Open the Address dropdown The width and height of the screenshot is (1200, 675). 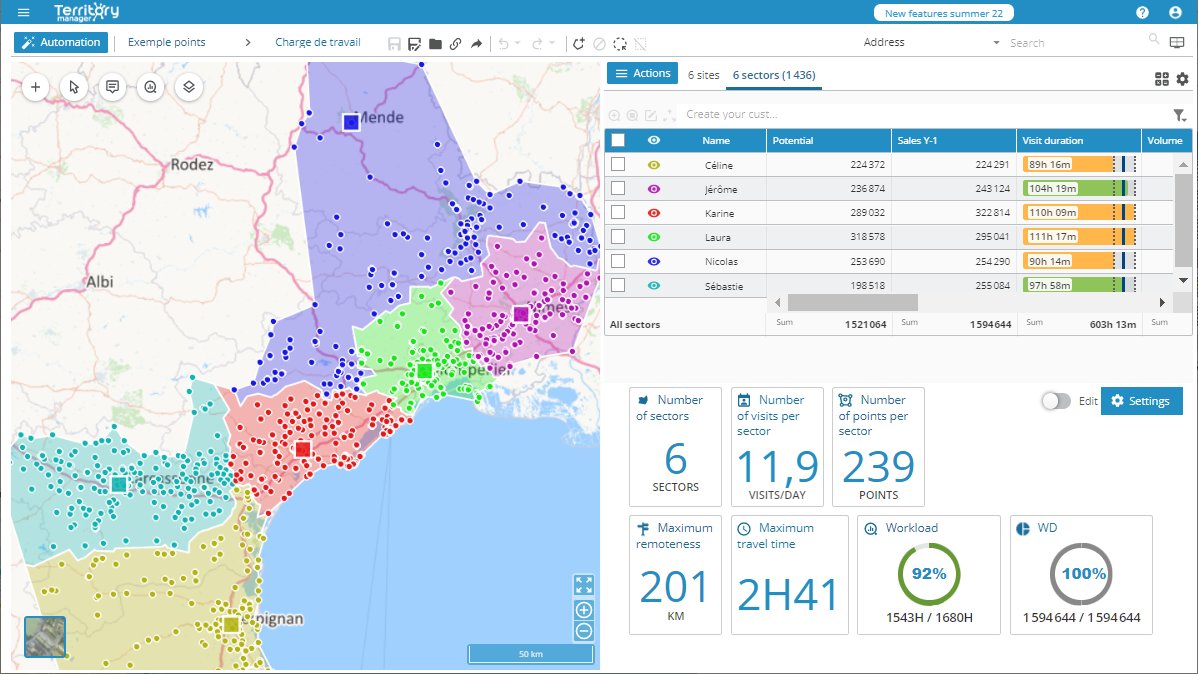996,43
